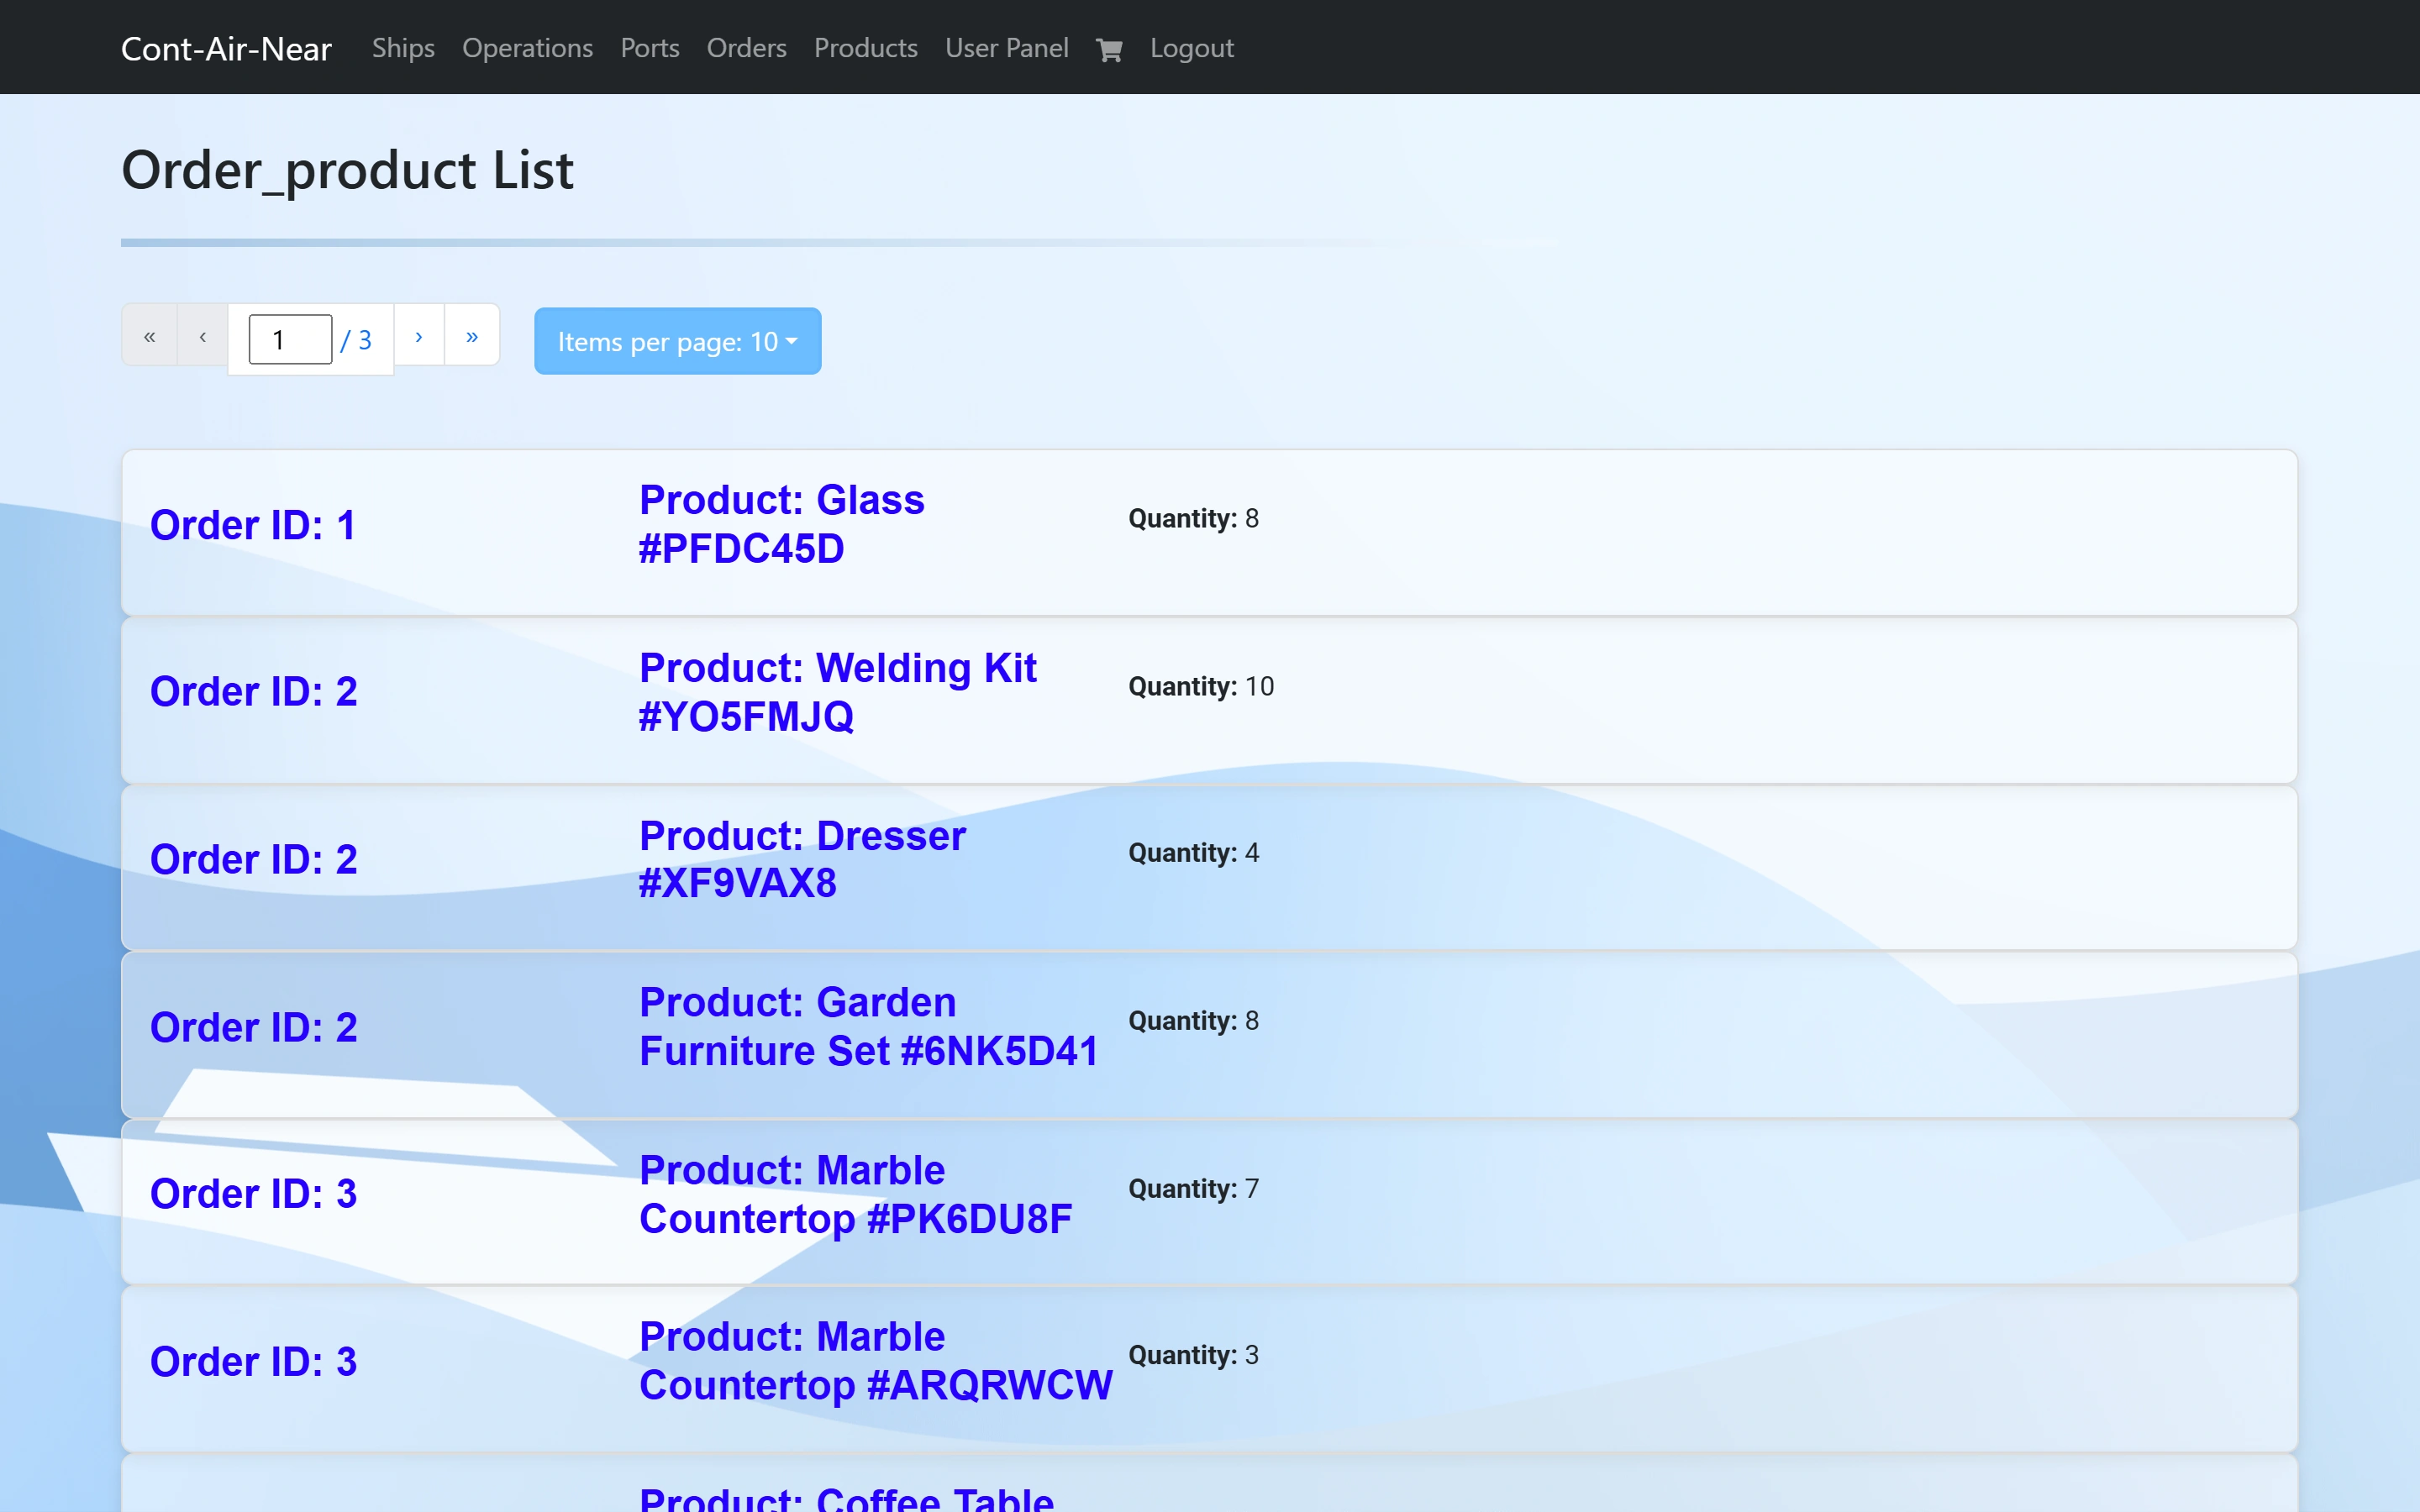Click the Order_product List heading

click(347, 170)
